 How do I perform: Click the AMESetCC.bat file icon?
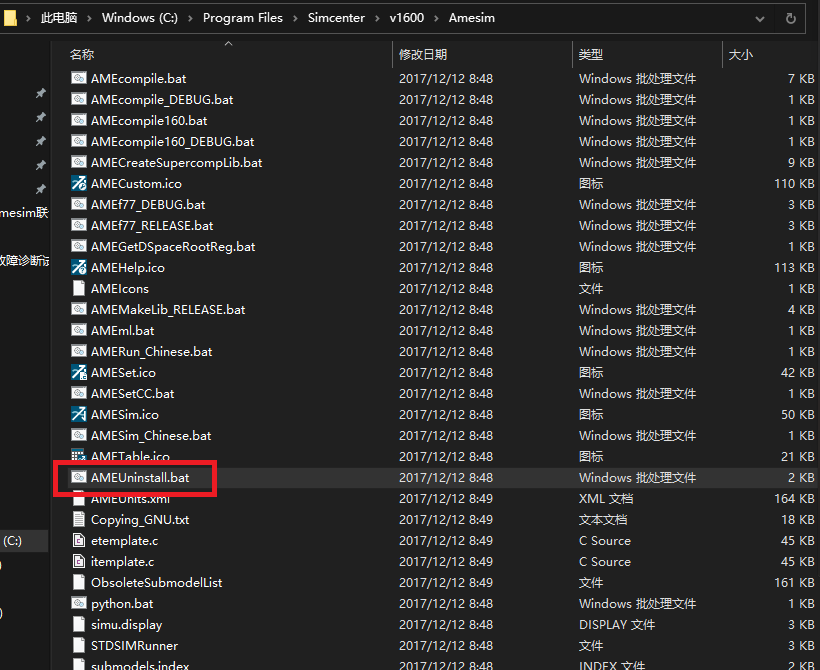[x=78, y=393]
